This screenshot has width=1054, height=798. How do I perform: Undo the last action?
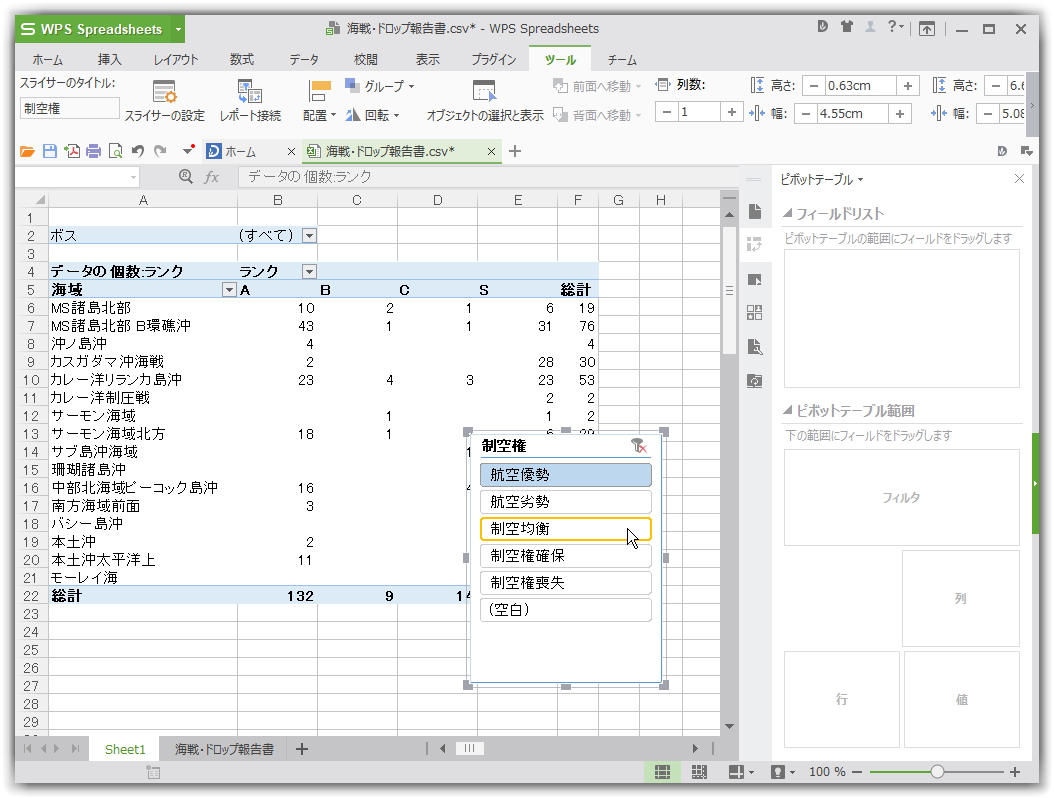pos(138,151)
